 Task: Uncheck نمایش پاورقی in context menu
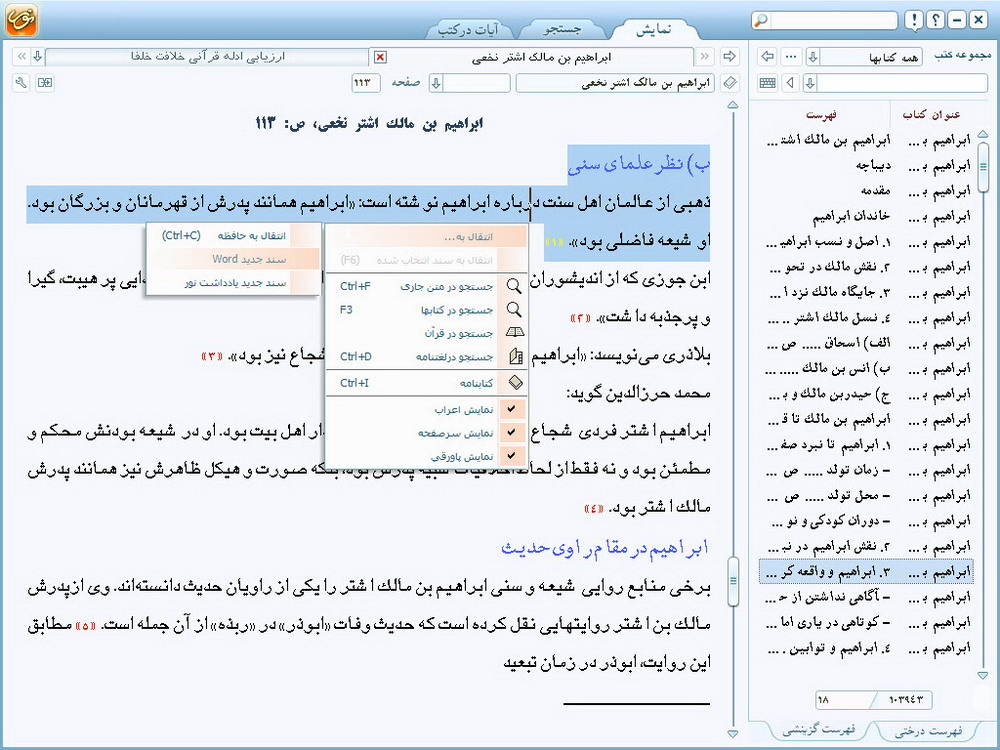pyautogui.click(x=513, y=456)
